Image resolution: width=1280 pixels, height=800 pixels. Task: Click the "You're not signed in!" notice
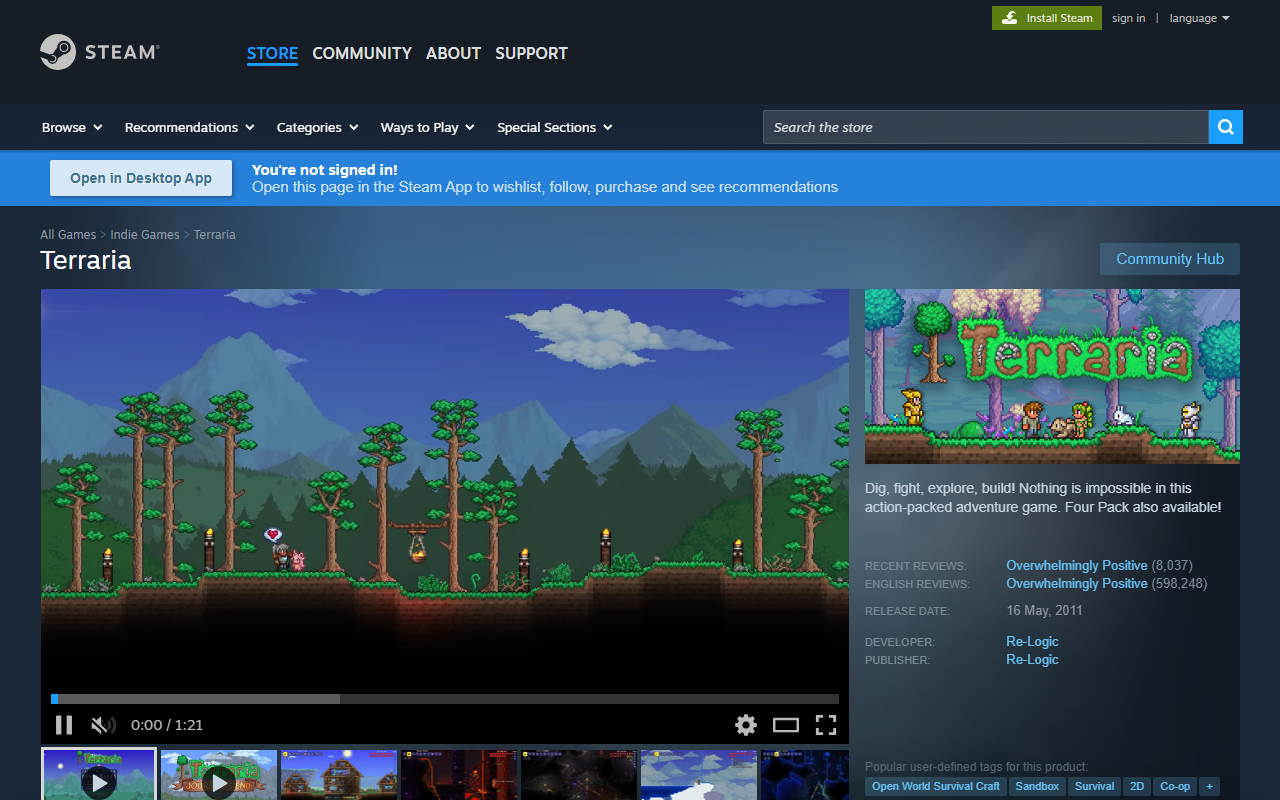[x=325, y=170]
